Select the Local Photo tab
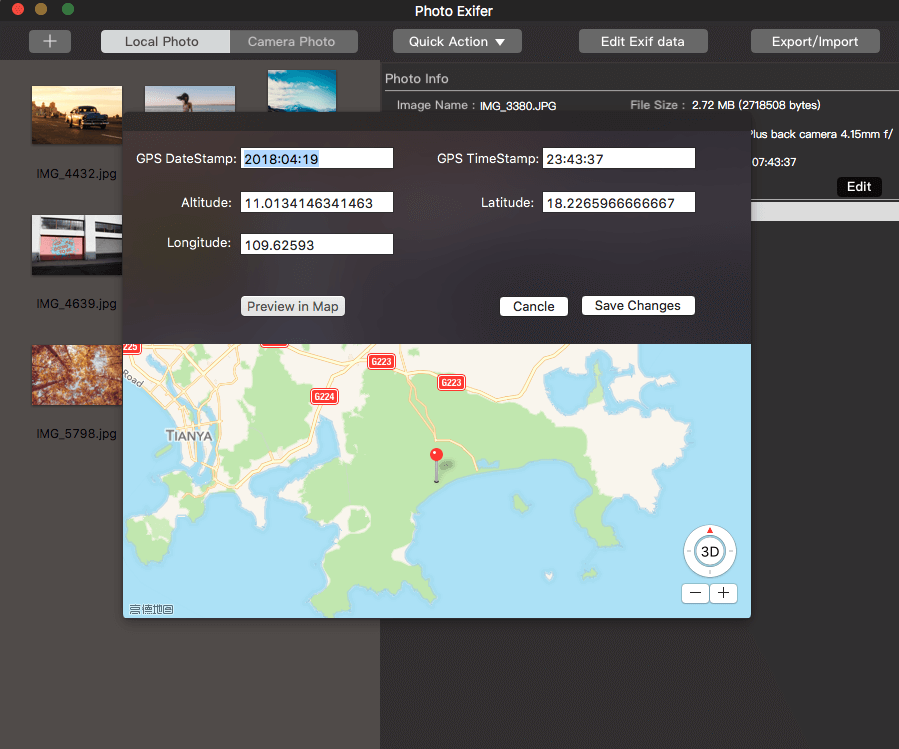Screen dimensions: 899x749 (x=164, y=41)
